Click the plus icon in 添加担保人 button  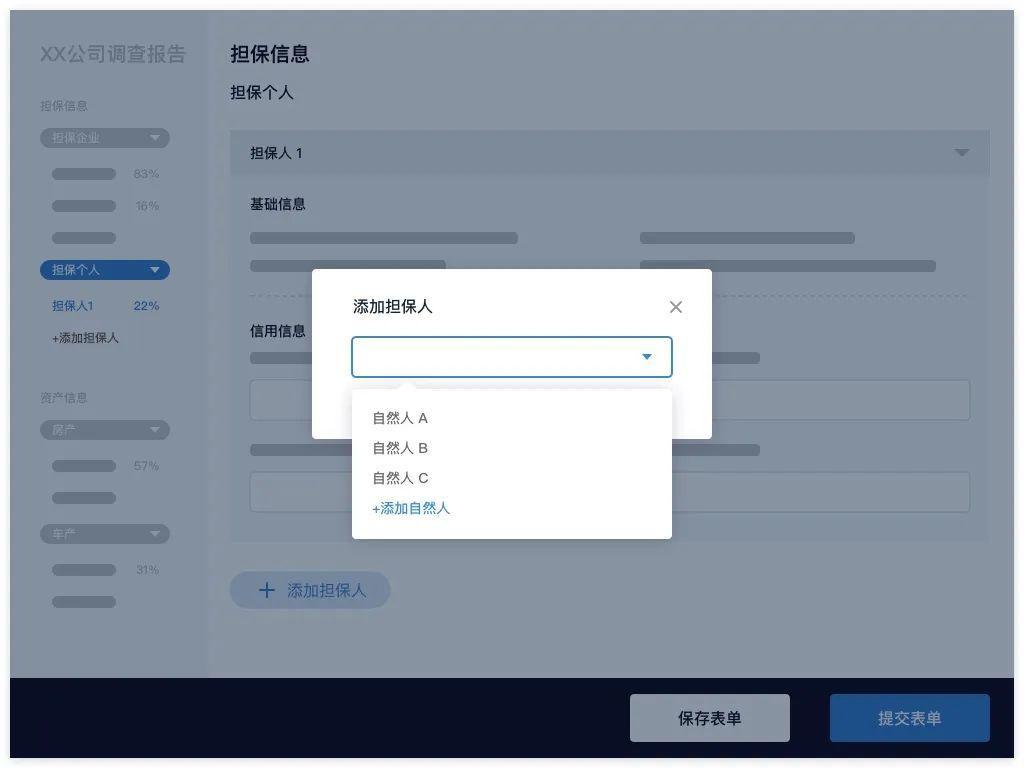click(266, 590)
